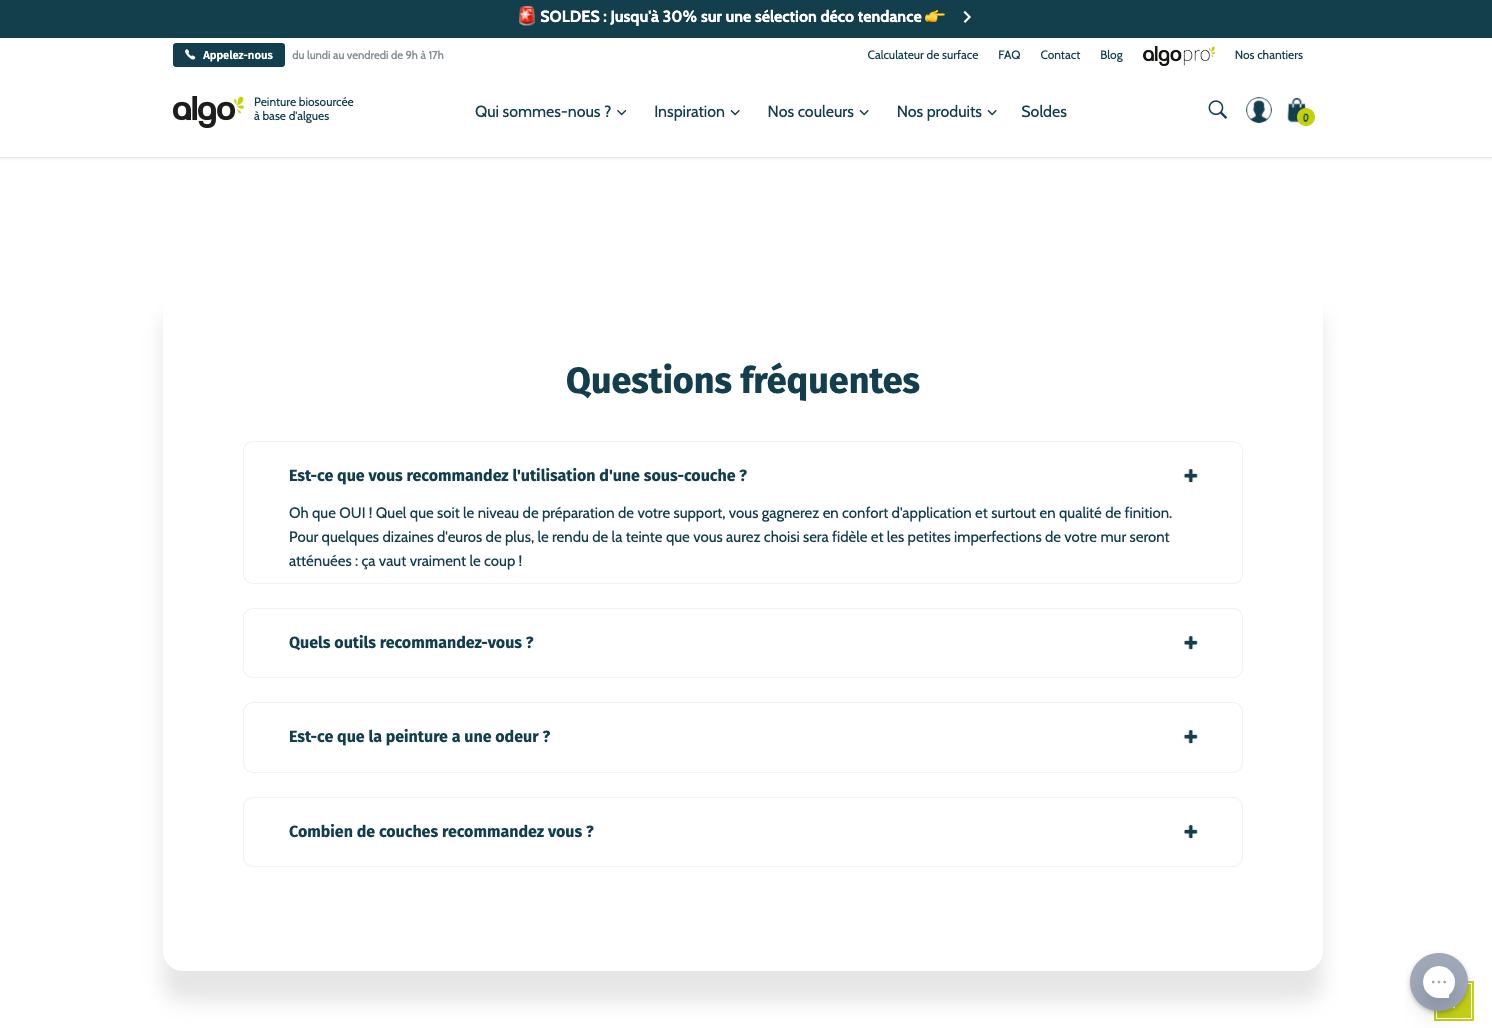The image size is (1492, 1028).
Task: Open the Calculateur de surface link
Action: pos(923,55)
